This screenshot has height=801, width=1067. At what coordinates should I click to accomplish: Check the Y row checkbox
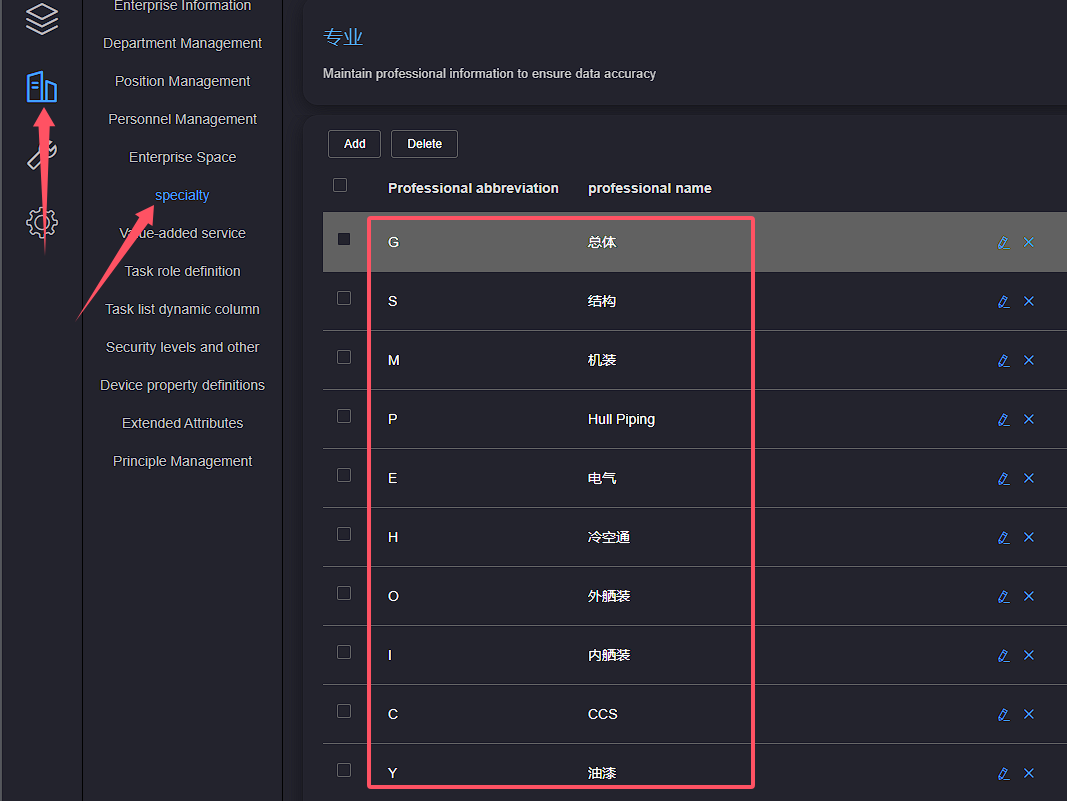click(344, 770)
